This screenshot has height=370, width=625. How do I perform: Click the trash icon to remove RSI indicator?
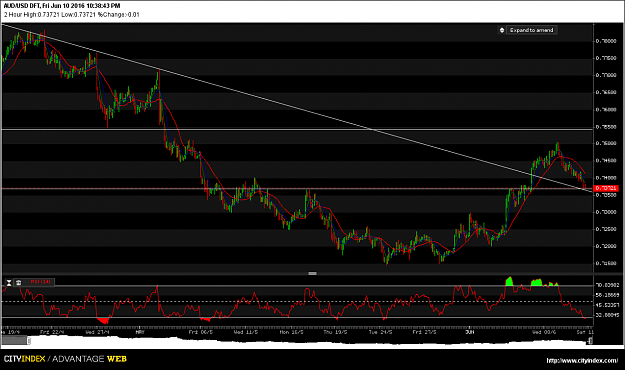[19, 283]
